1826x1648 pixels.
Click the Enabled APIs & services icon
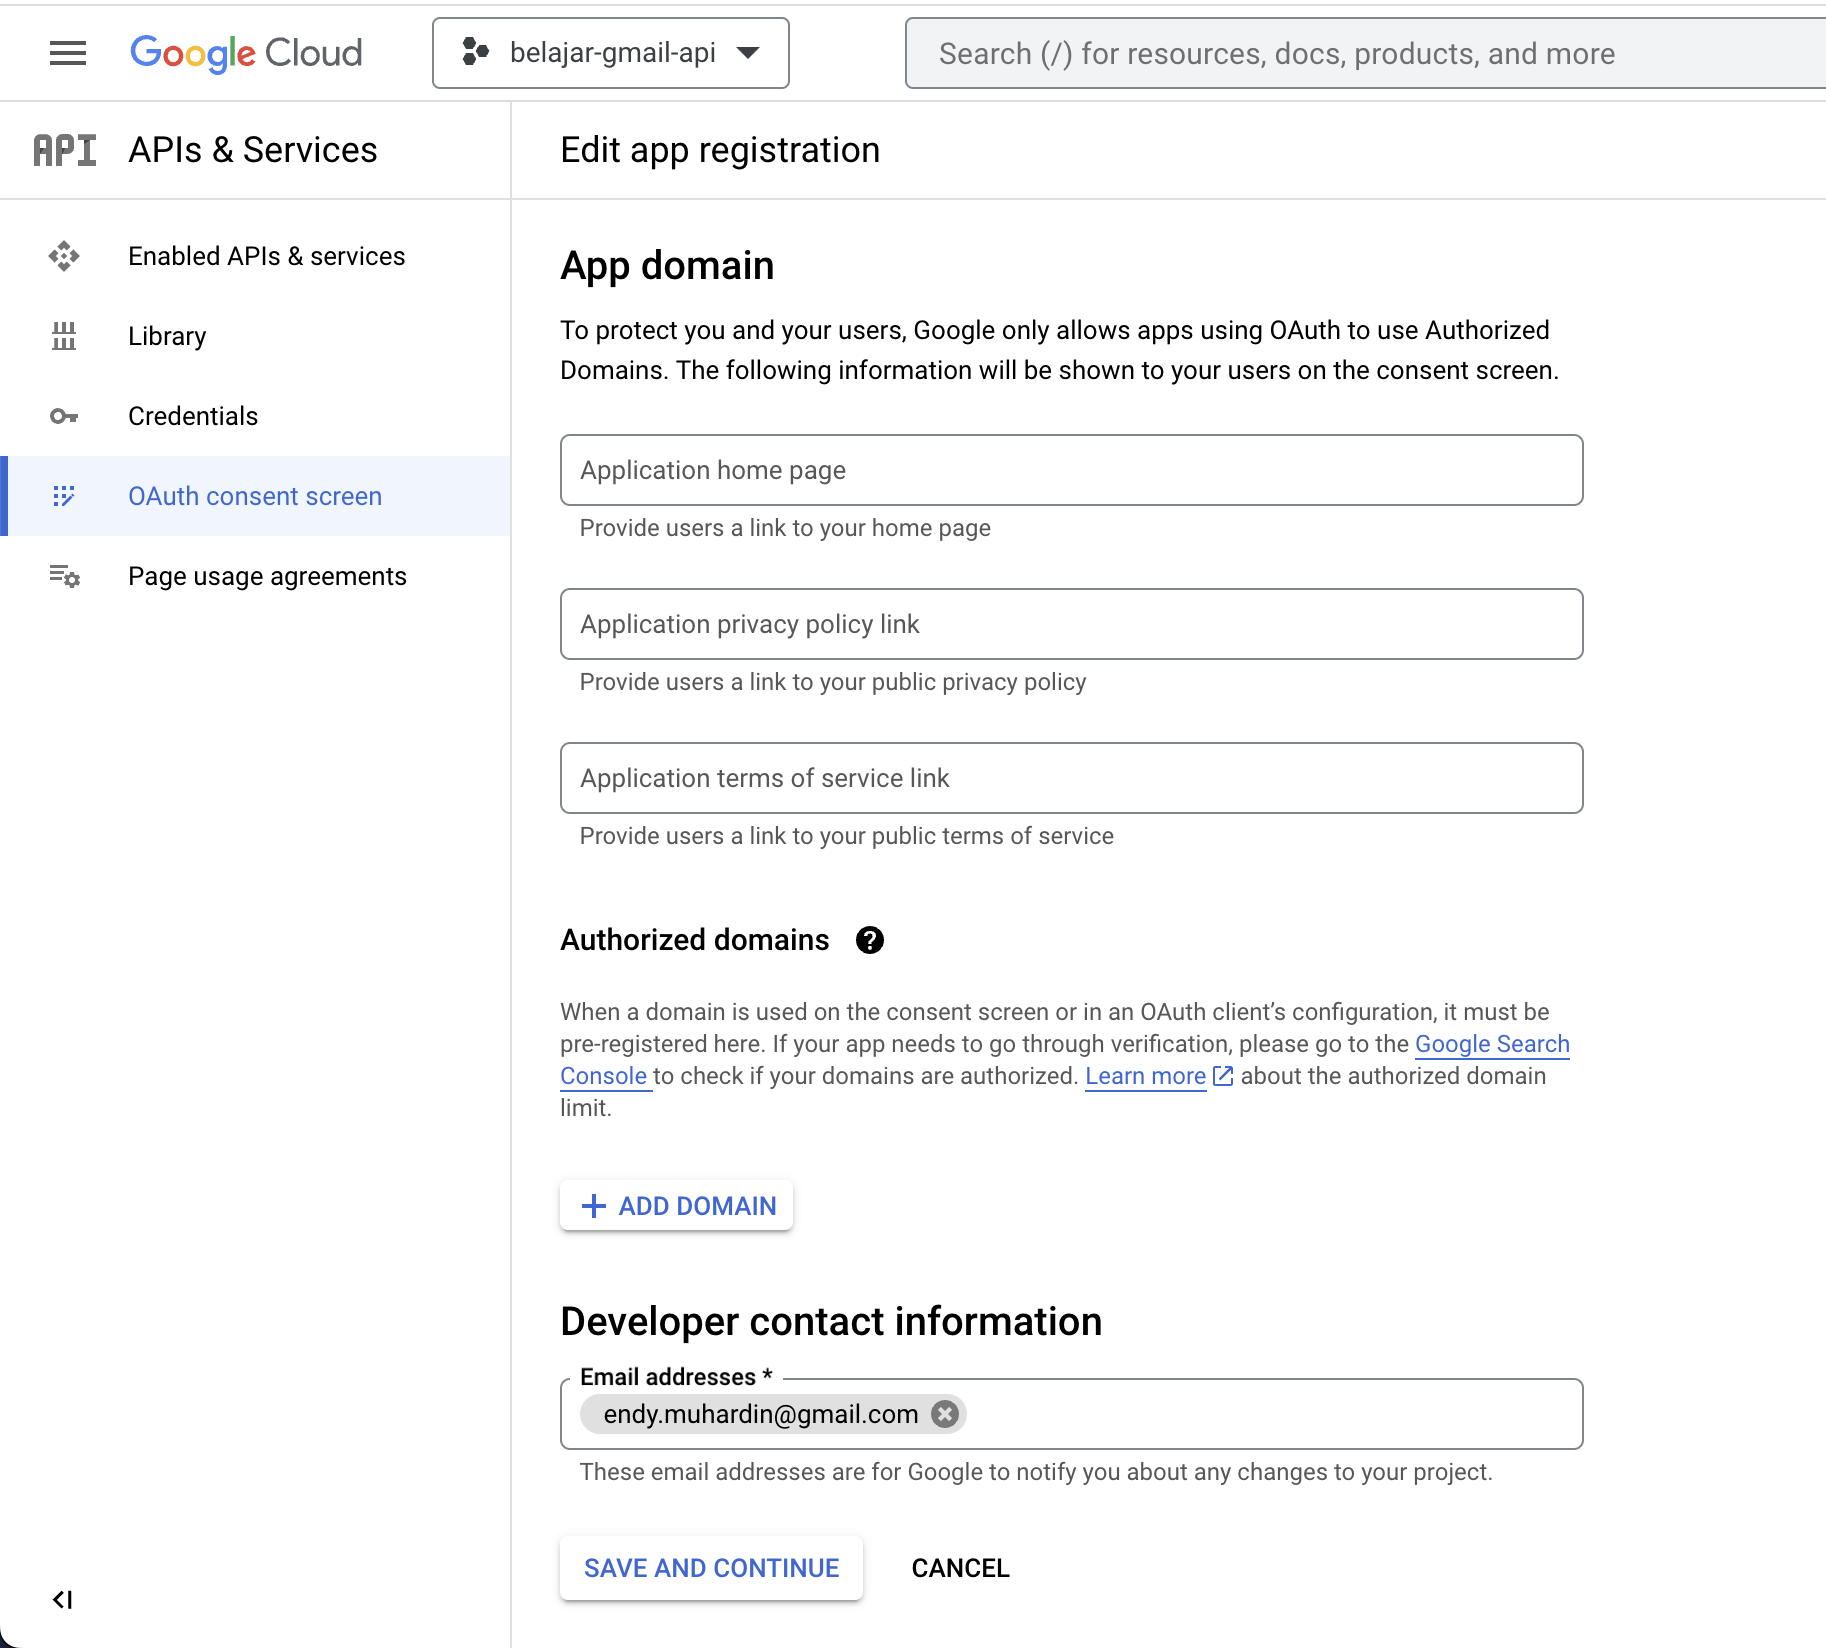64,256
